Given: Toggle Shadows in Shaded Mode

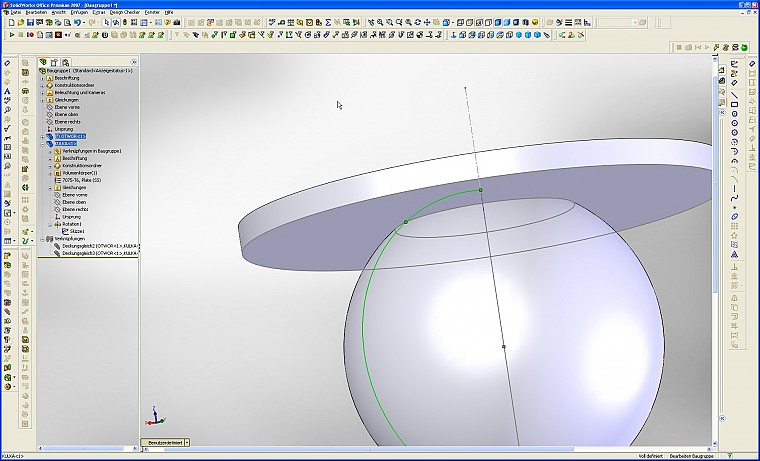Looking at the screenshot, I should pyautogui.click(x=516, y=22).
